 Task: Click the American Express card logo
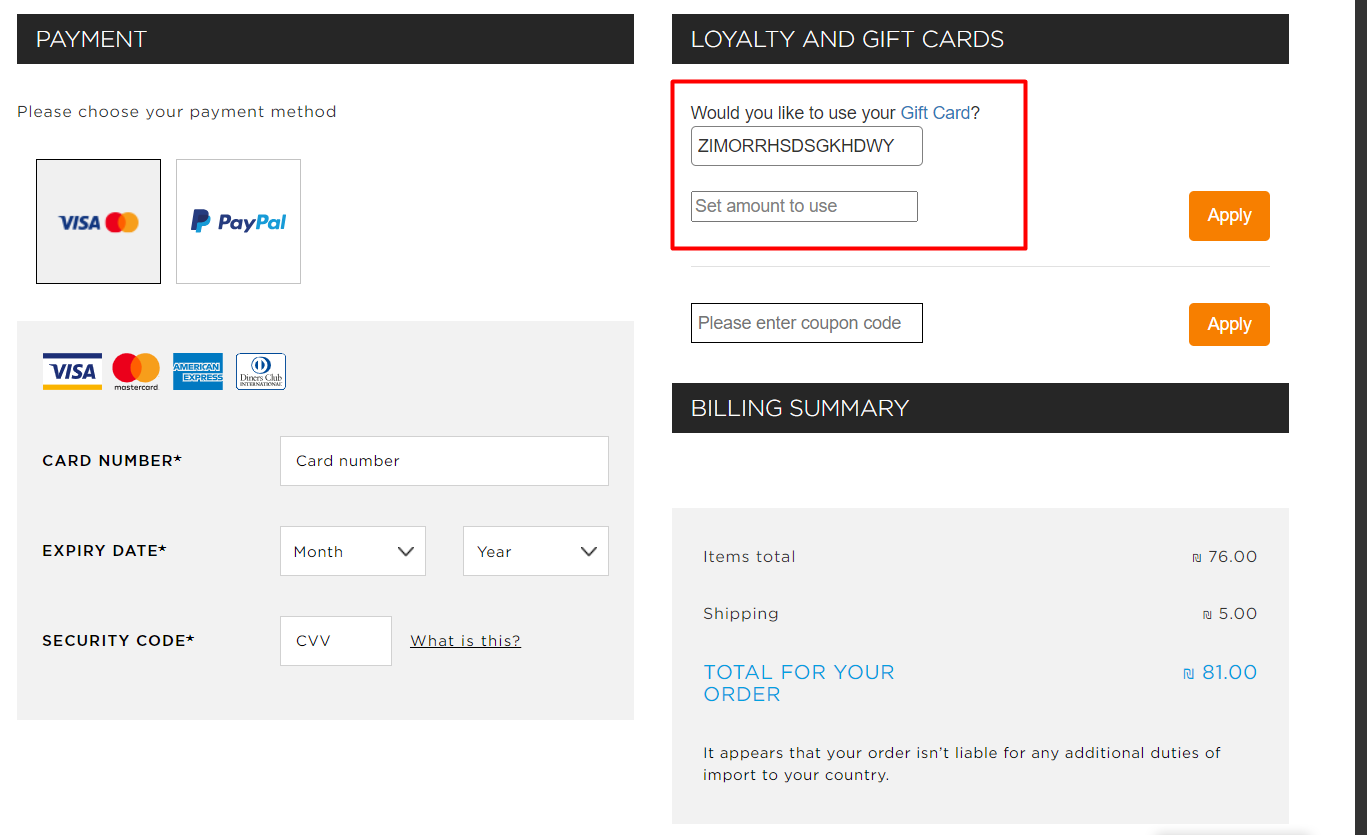click(x=198, y=371)
